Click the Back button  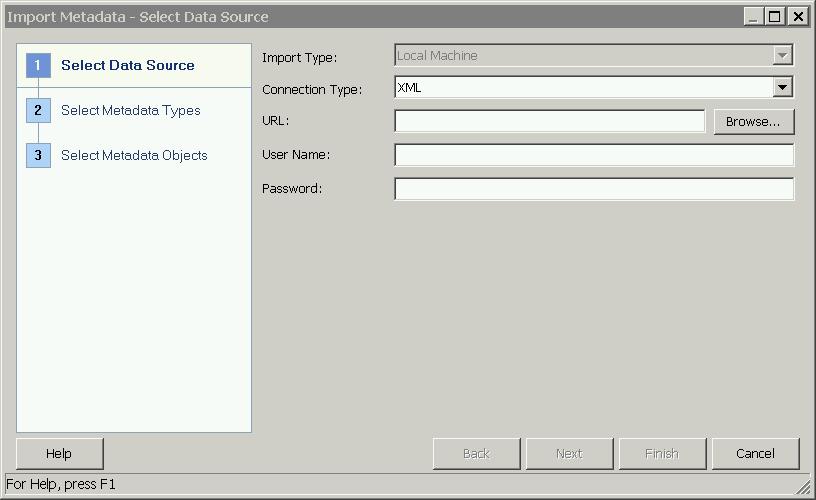tap(476, 453)
